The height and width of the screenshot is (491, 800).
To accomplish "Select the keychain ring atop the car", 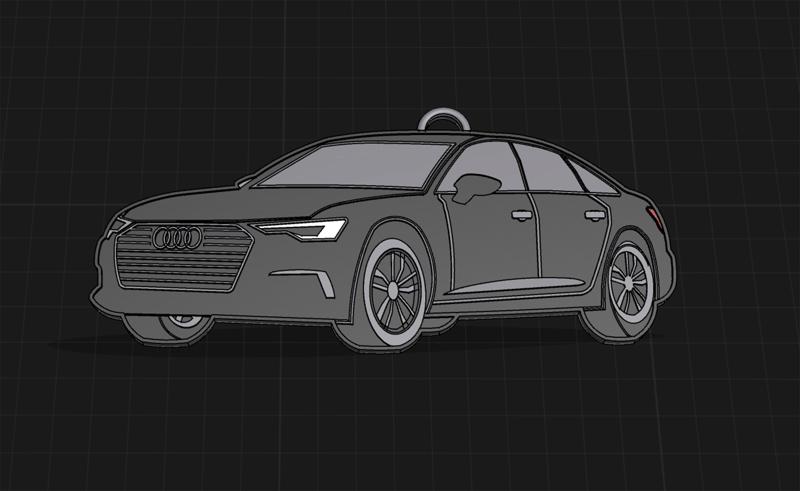I will coord(443,119).
